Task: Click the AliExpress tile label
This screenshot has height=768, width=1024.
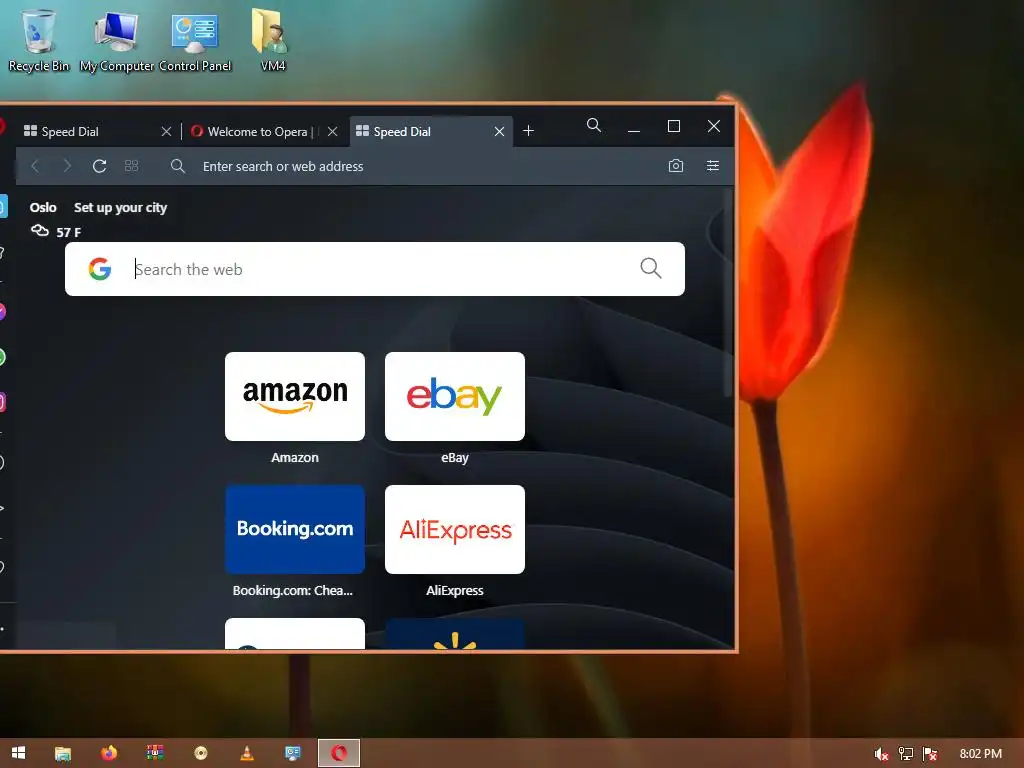Action: (x=455, y=590)
